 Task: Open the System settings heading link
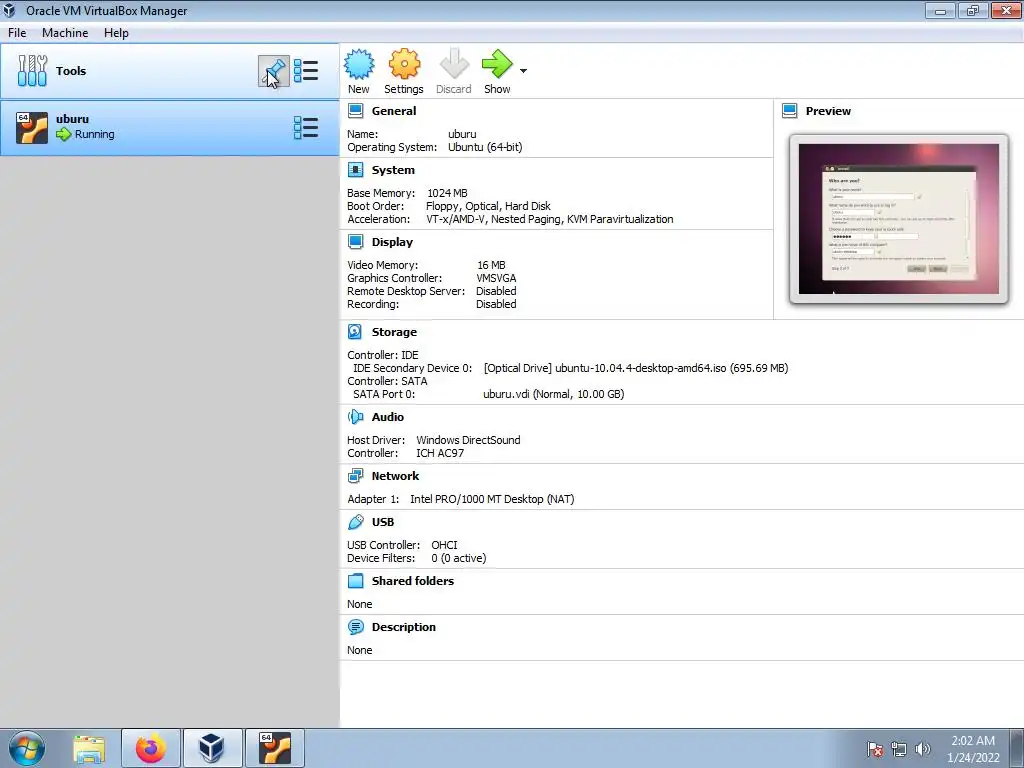[x=393, y=170]
